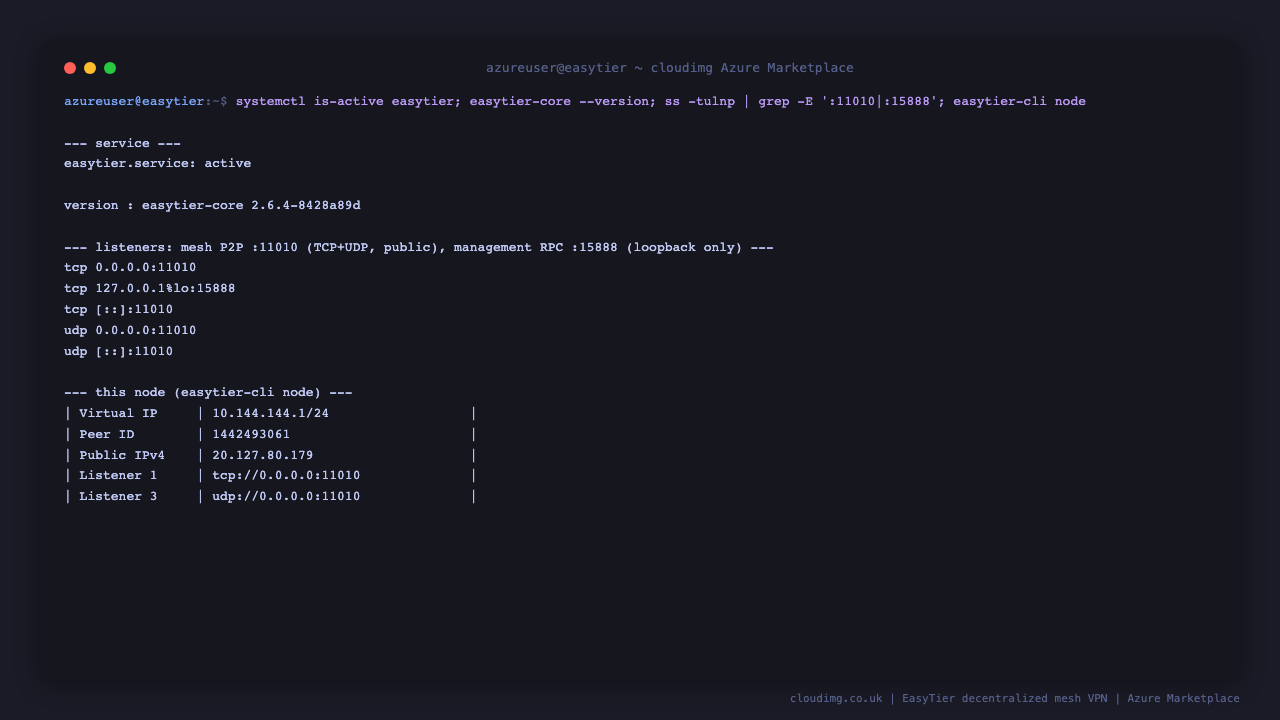1280x720 pixels.
Task: Click the peer ID value '1442493061'
Action: [251, 434]
